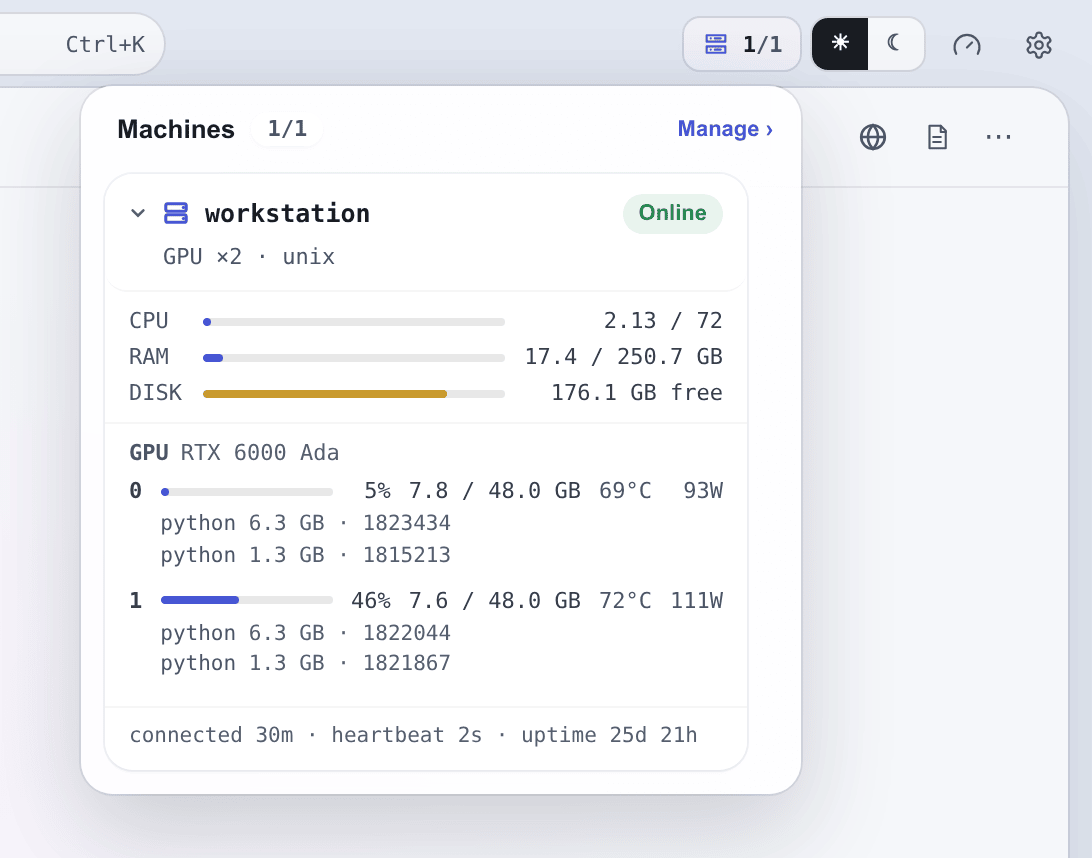The width and height of the screenshot is (1092, 858).
Task: Click the "heartbeat 2s" status text
Action: click(407, 735)
